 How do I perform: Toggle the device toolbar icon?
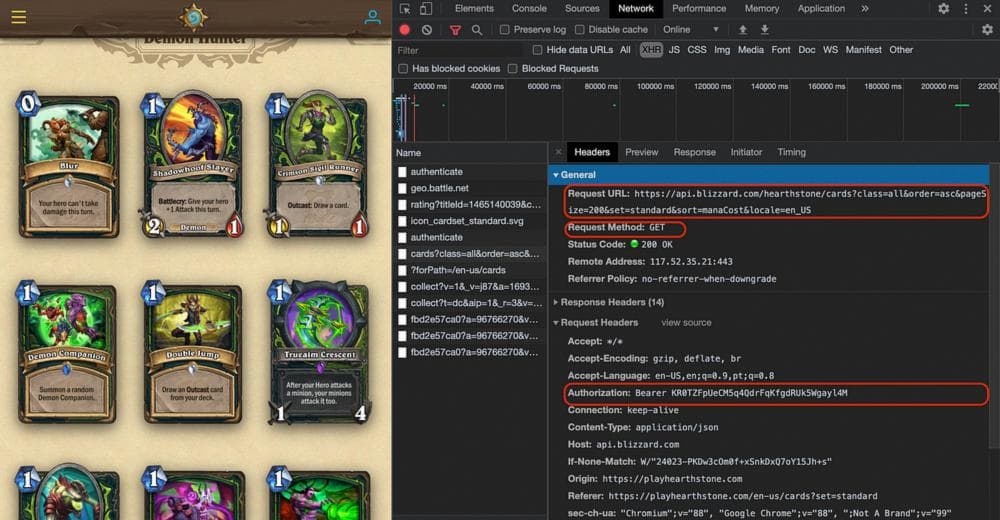pos(426,9)
